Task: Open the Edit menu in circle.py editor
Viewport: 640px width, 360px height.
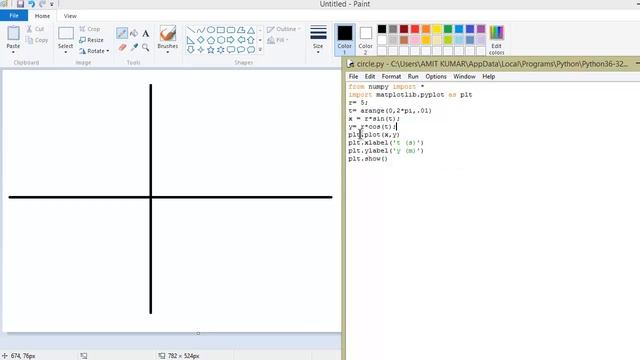Action: click(x=370, y=76)
